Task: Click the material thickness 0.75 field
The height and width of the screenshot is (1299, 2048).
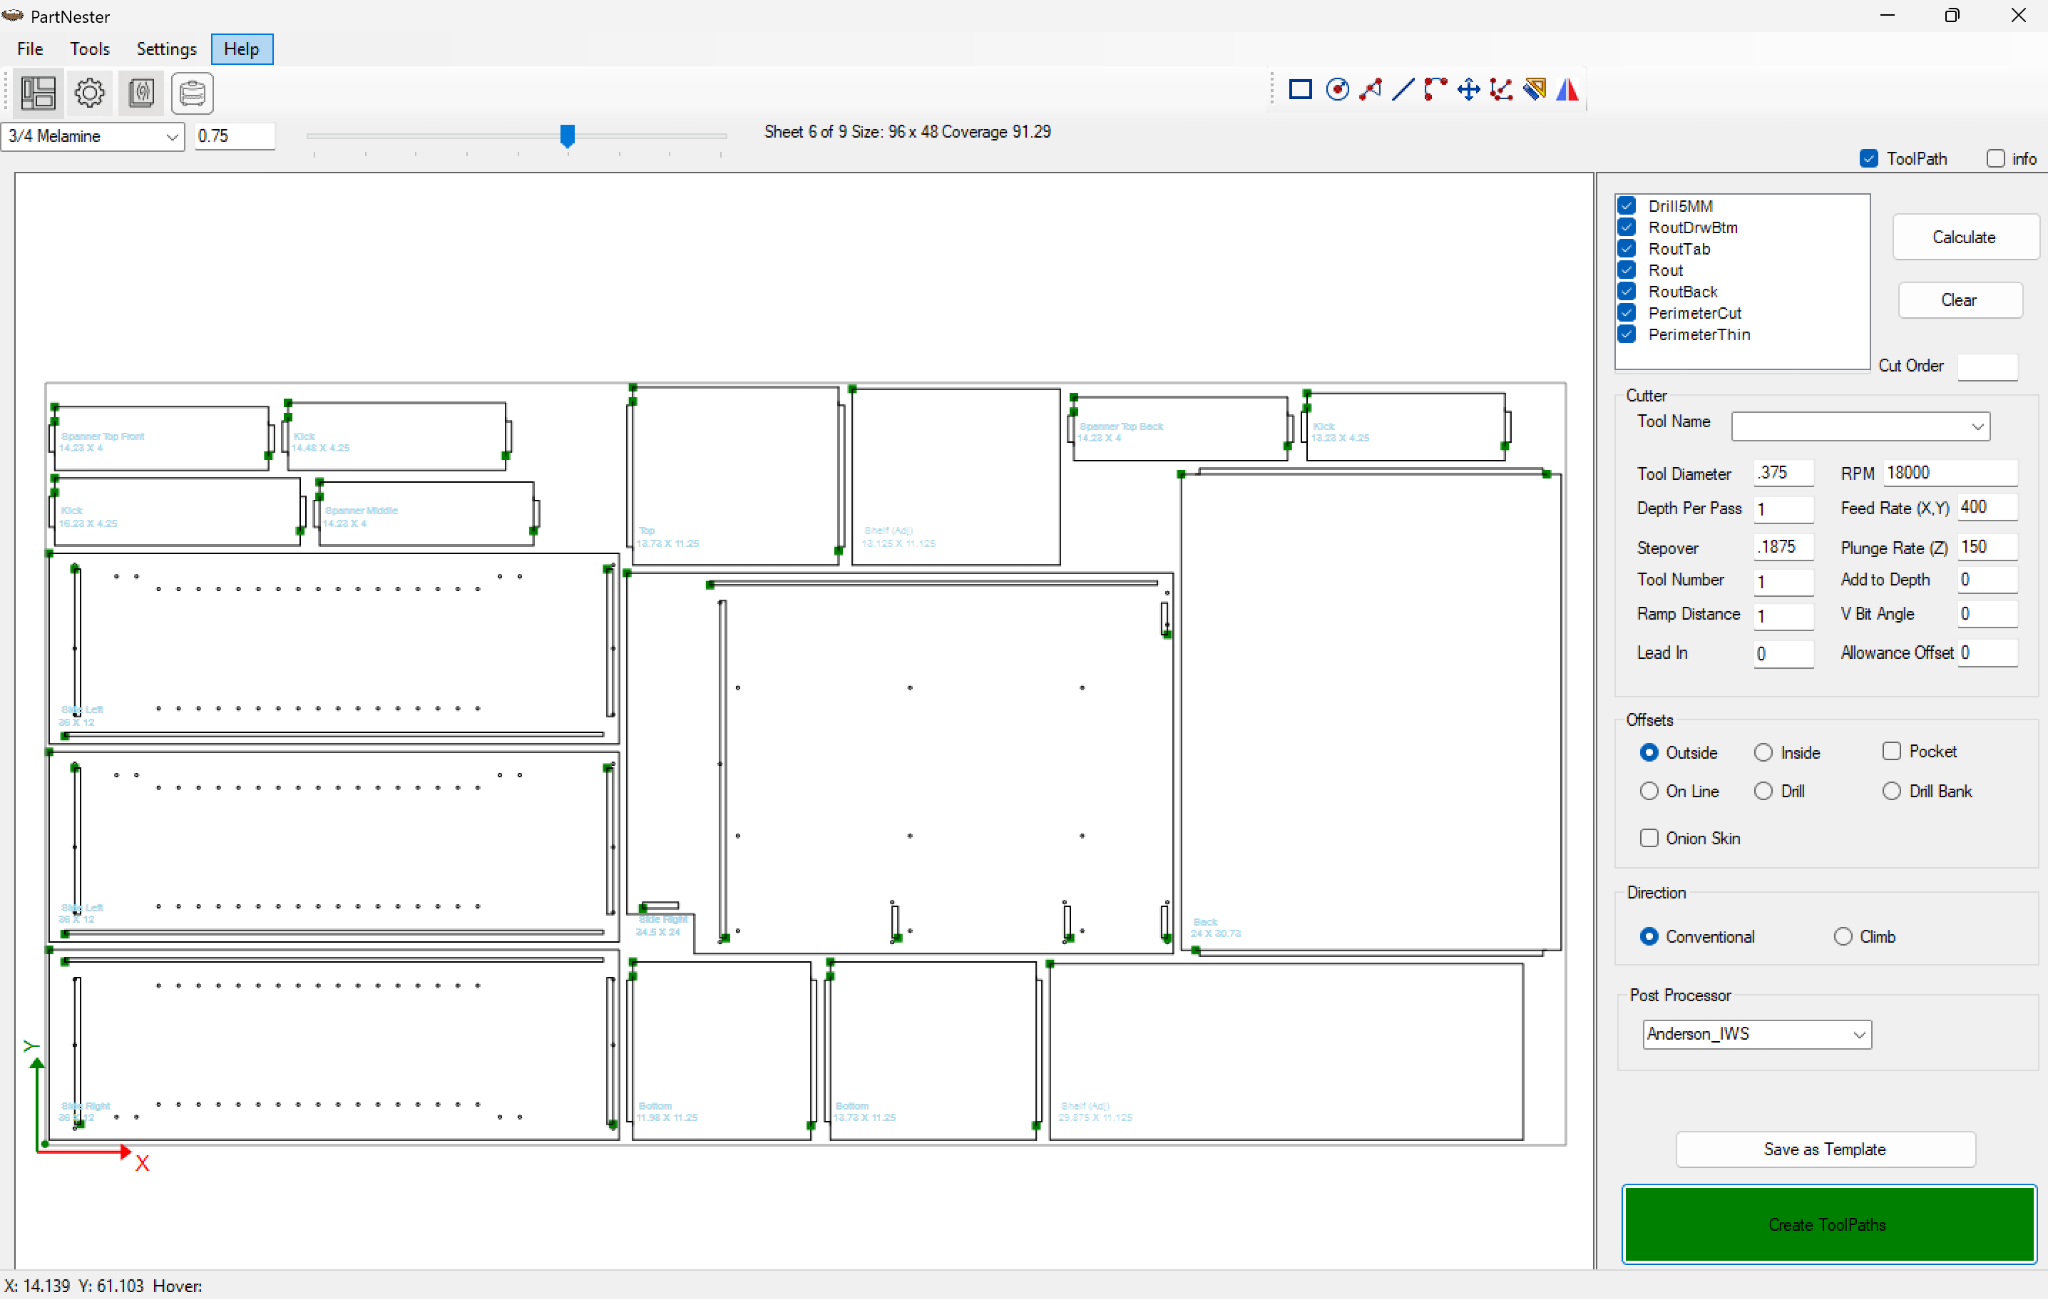Action: tap(235, 136)
